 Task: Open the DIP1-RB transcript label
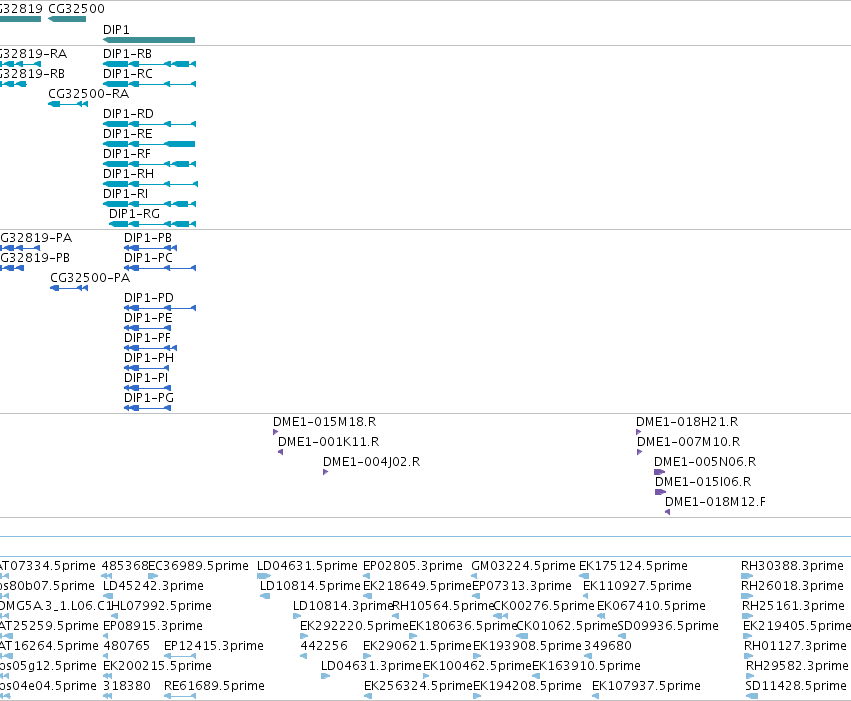[x=128, y=54]
